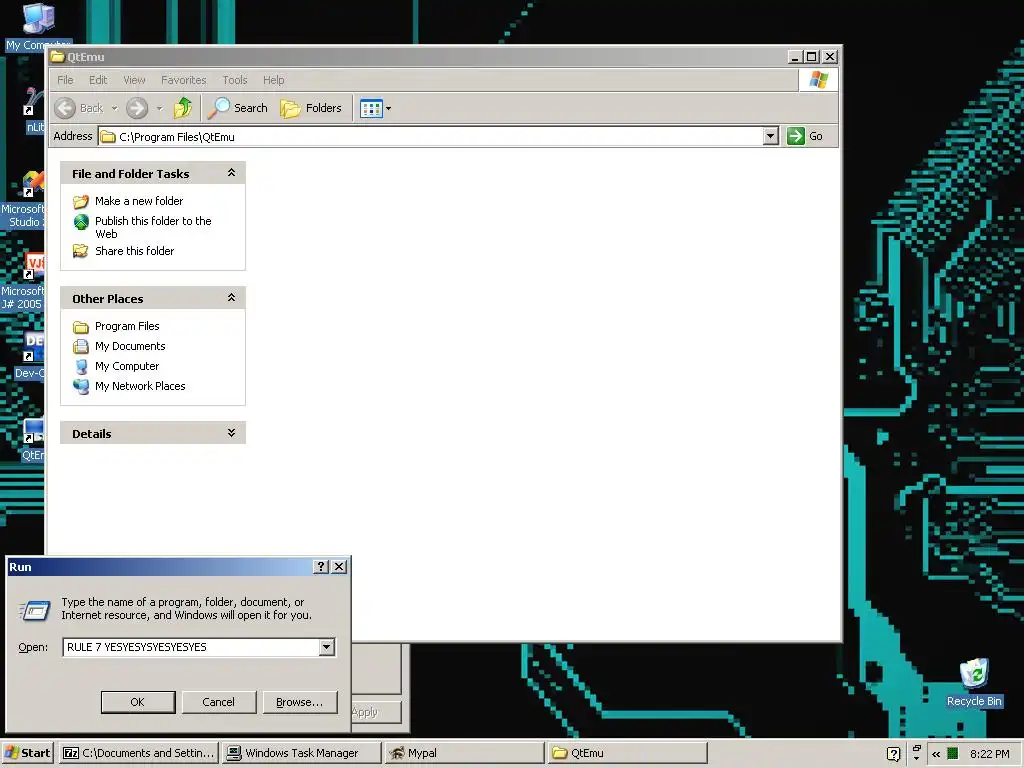Image resolution: width=1024 pixels, height=768 pixels.
Task: Switch to C:\Documents and Settin... taskbar item
Action: click(x=138, y=753)
